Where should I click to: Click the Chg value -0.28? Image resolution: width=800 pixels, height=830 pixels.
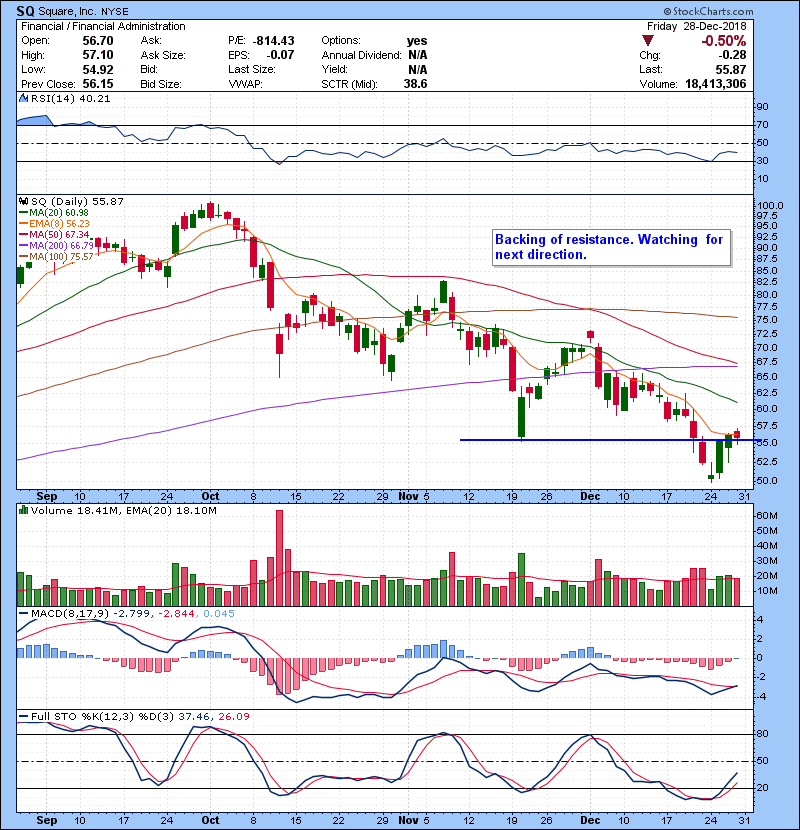click(733, 55)
